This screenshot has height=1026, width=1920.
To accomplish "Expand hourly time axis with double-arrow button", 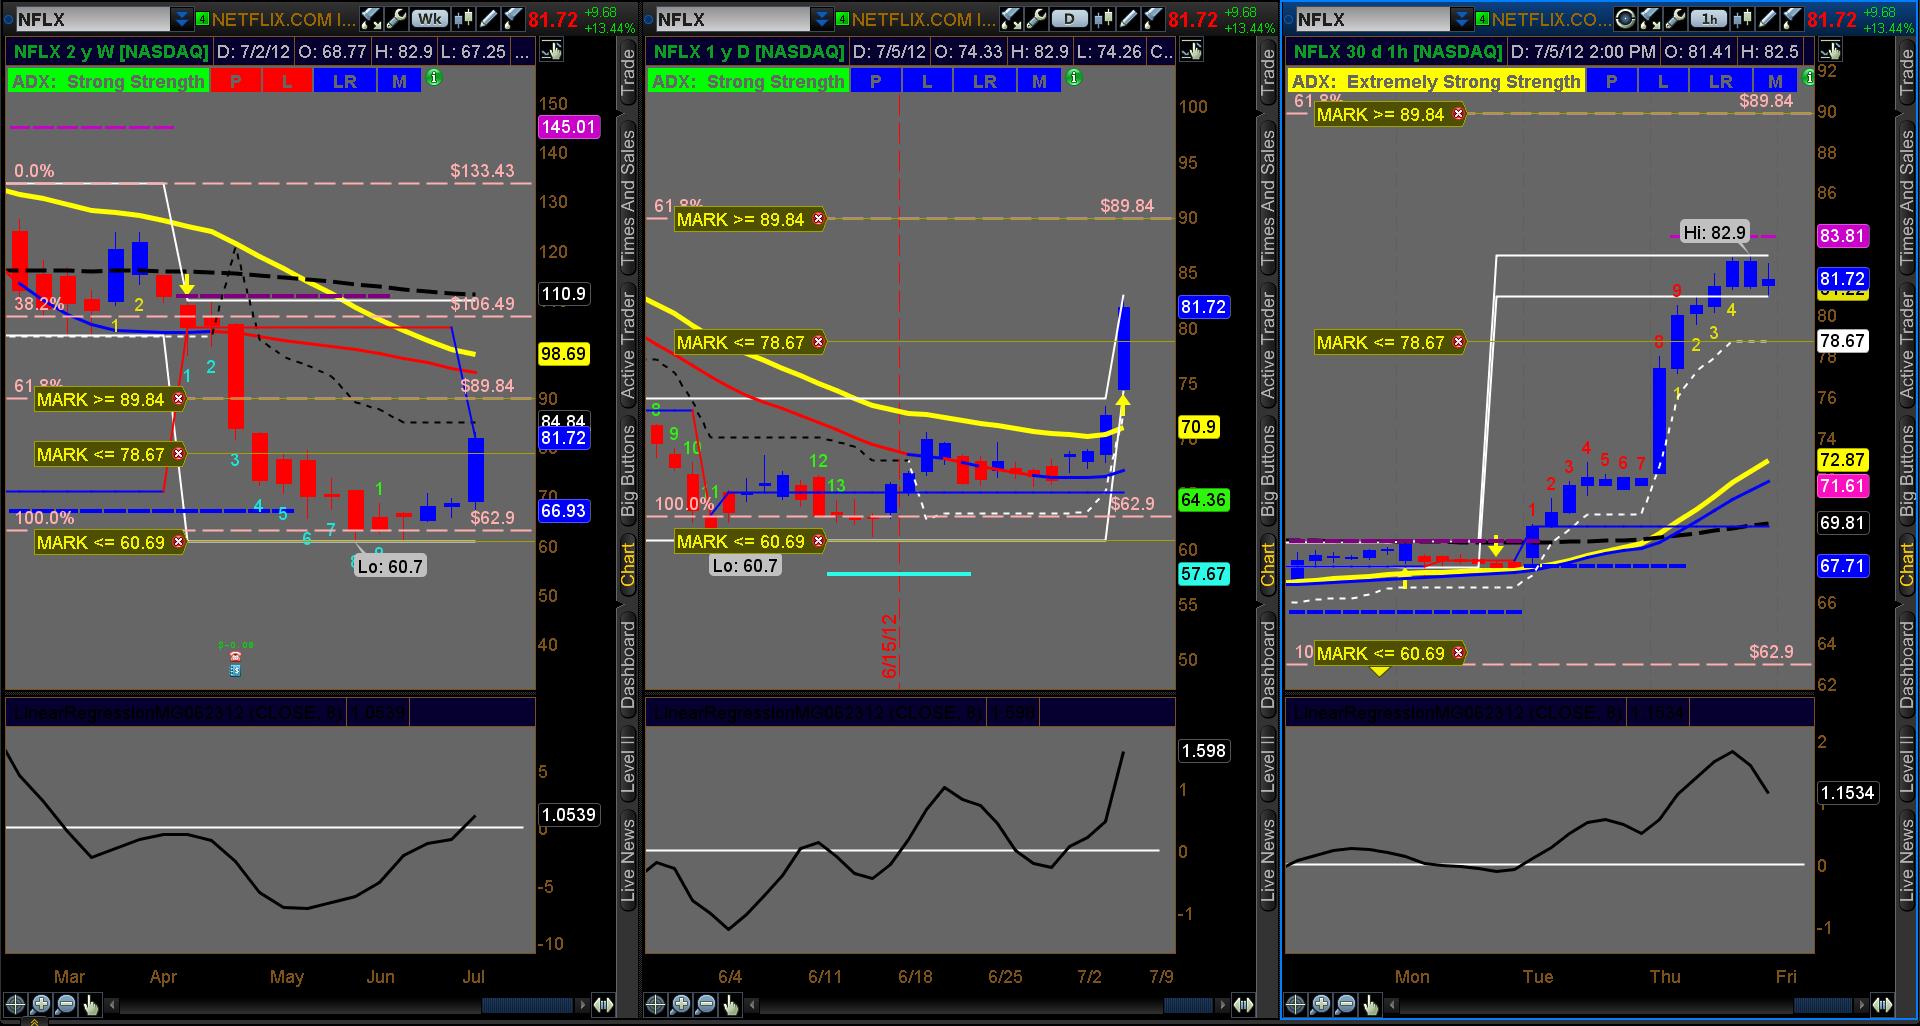I will coord(1882,1004).
